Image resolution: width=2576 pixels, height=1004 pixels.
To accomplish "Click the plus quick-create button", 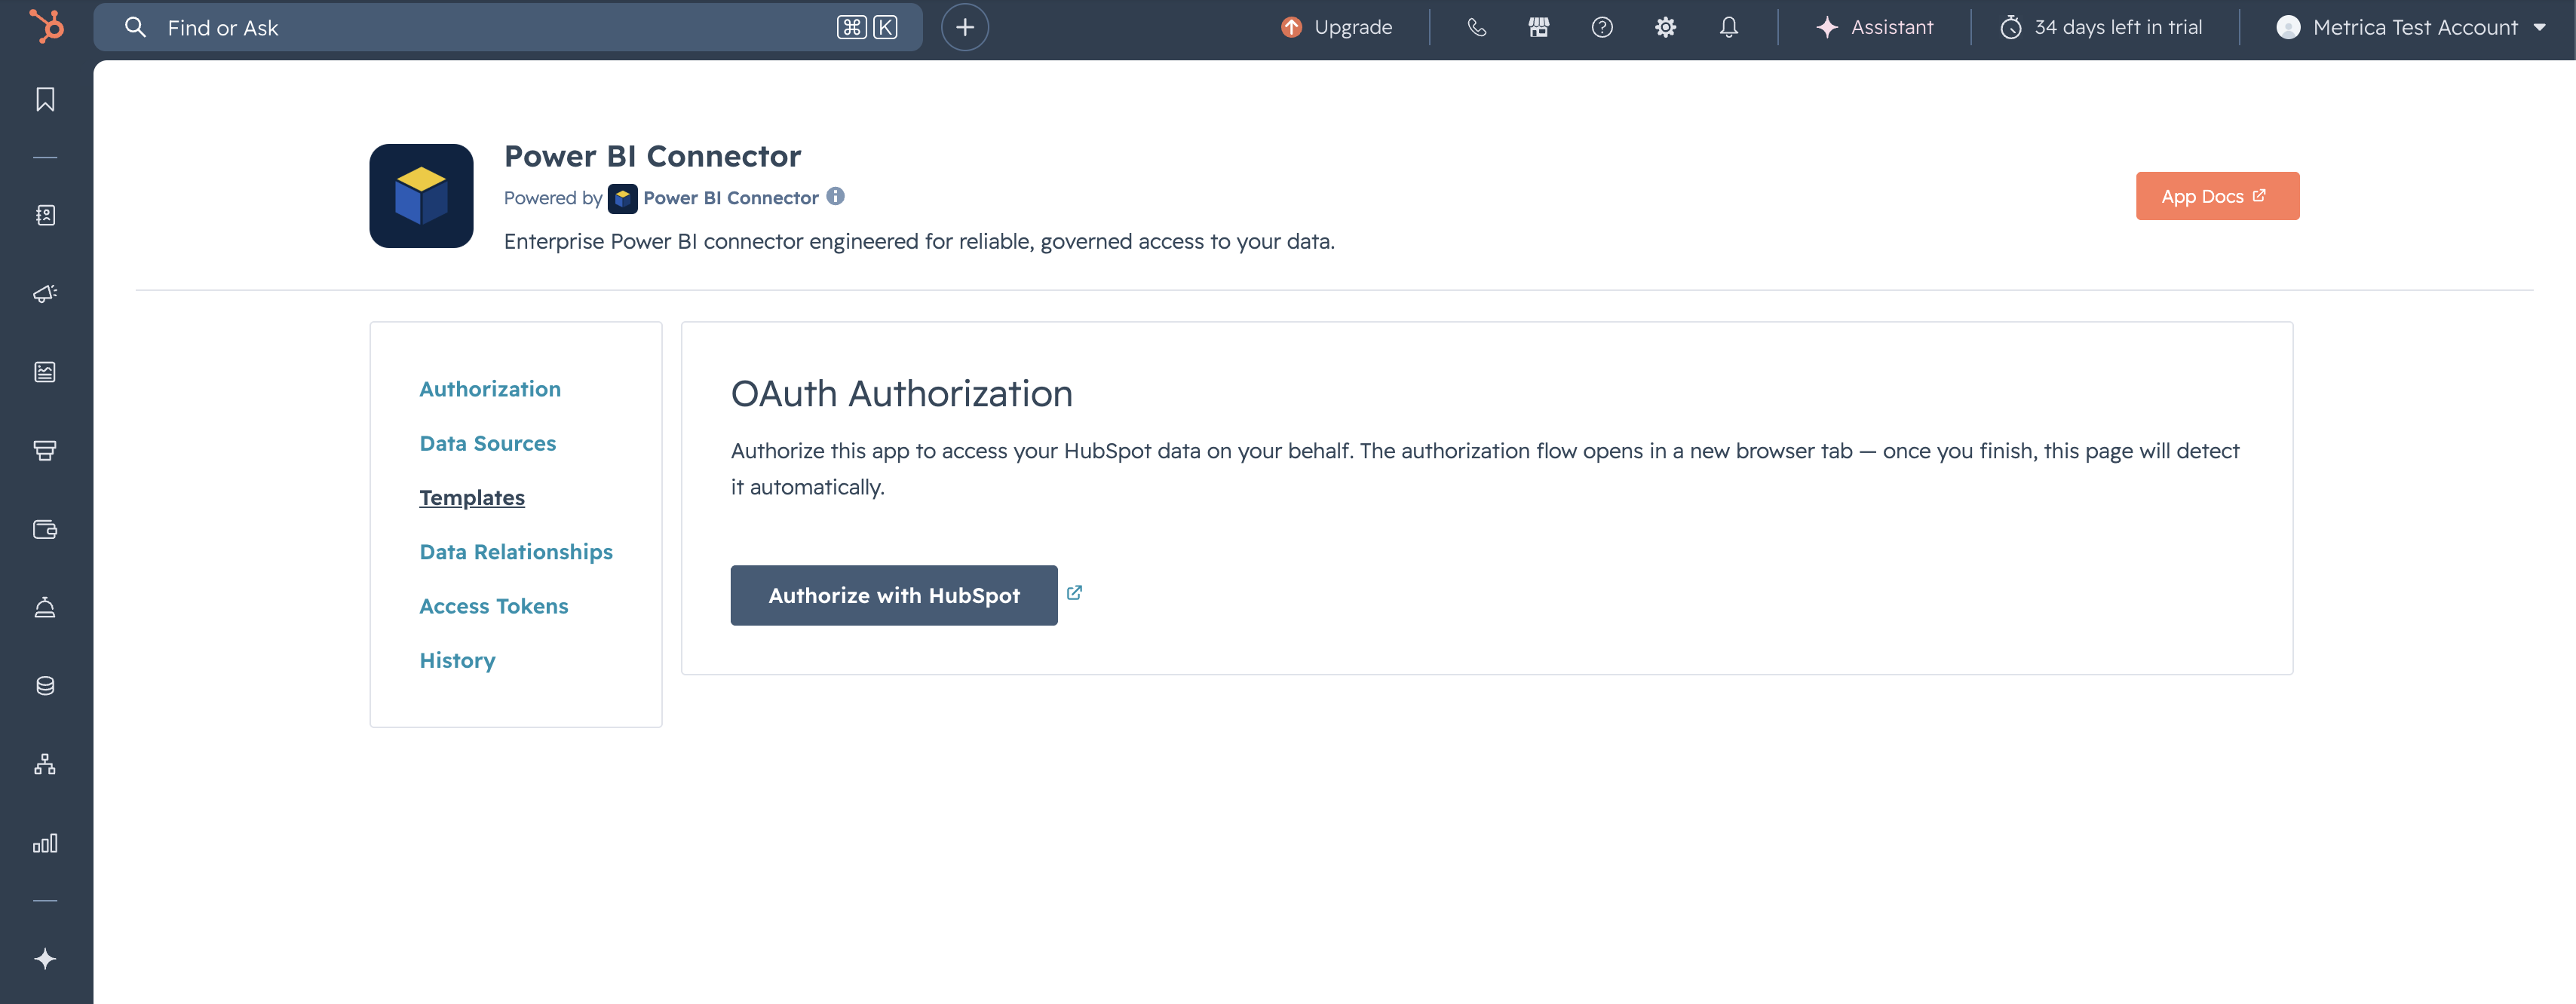I will 964,27.
